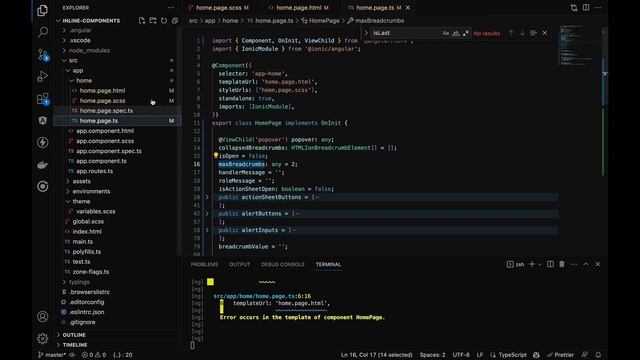Open the Docker view in activity bar
Image resolution: width=640 pixels, height=360 pixels.
(42, 165)
